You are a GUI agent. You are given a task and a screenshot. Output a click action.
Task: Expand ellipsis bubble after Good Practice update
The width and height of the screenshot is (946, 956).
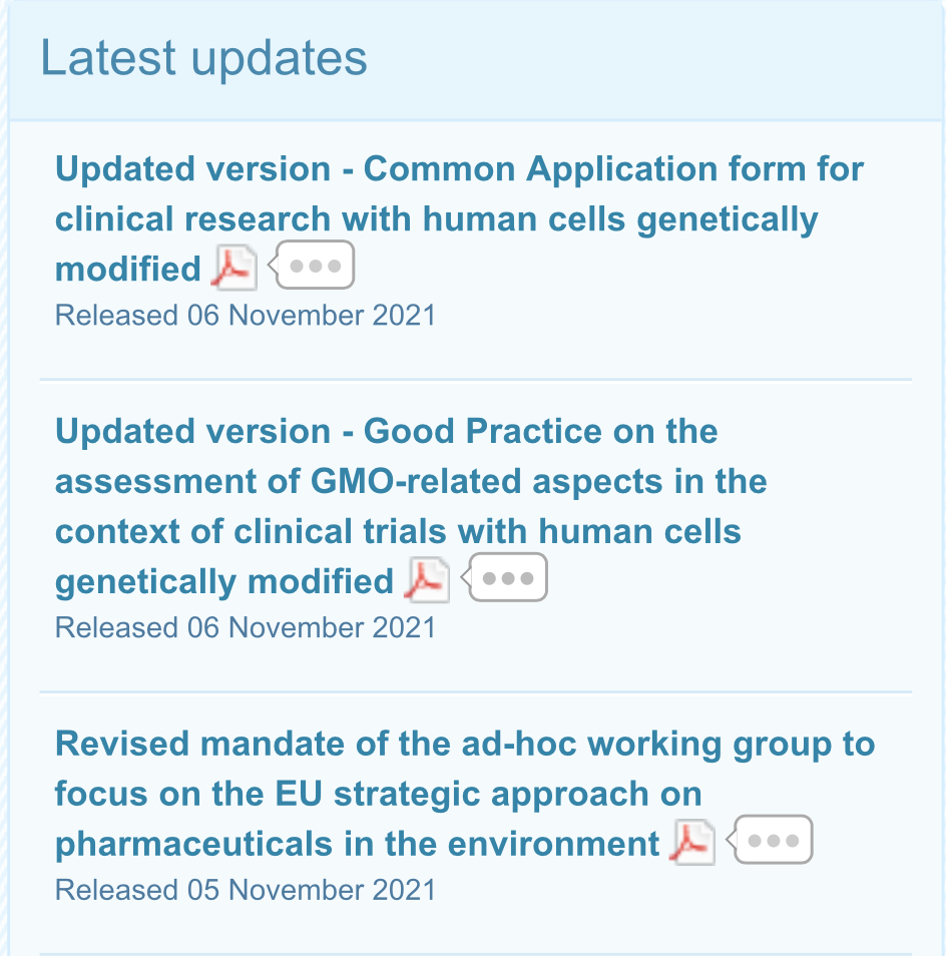click(508, 579)
